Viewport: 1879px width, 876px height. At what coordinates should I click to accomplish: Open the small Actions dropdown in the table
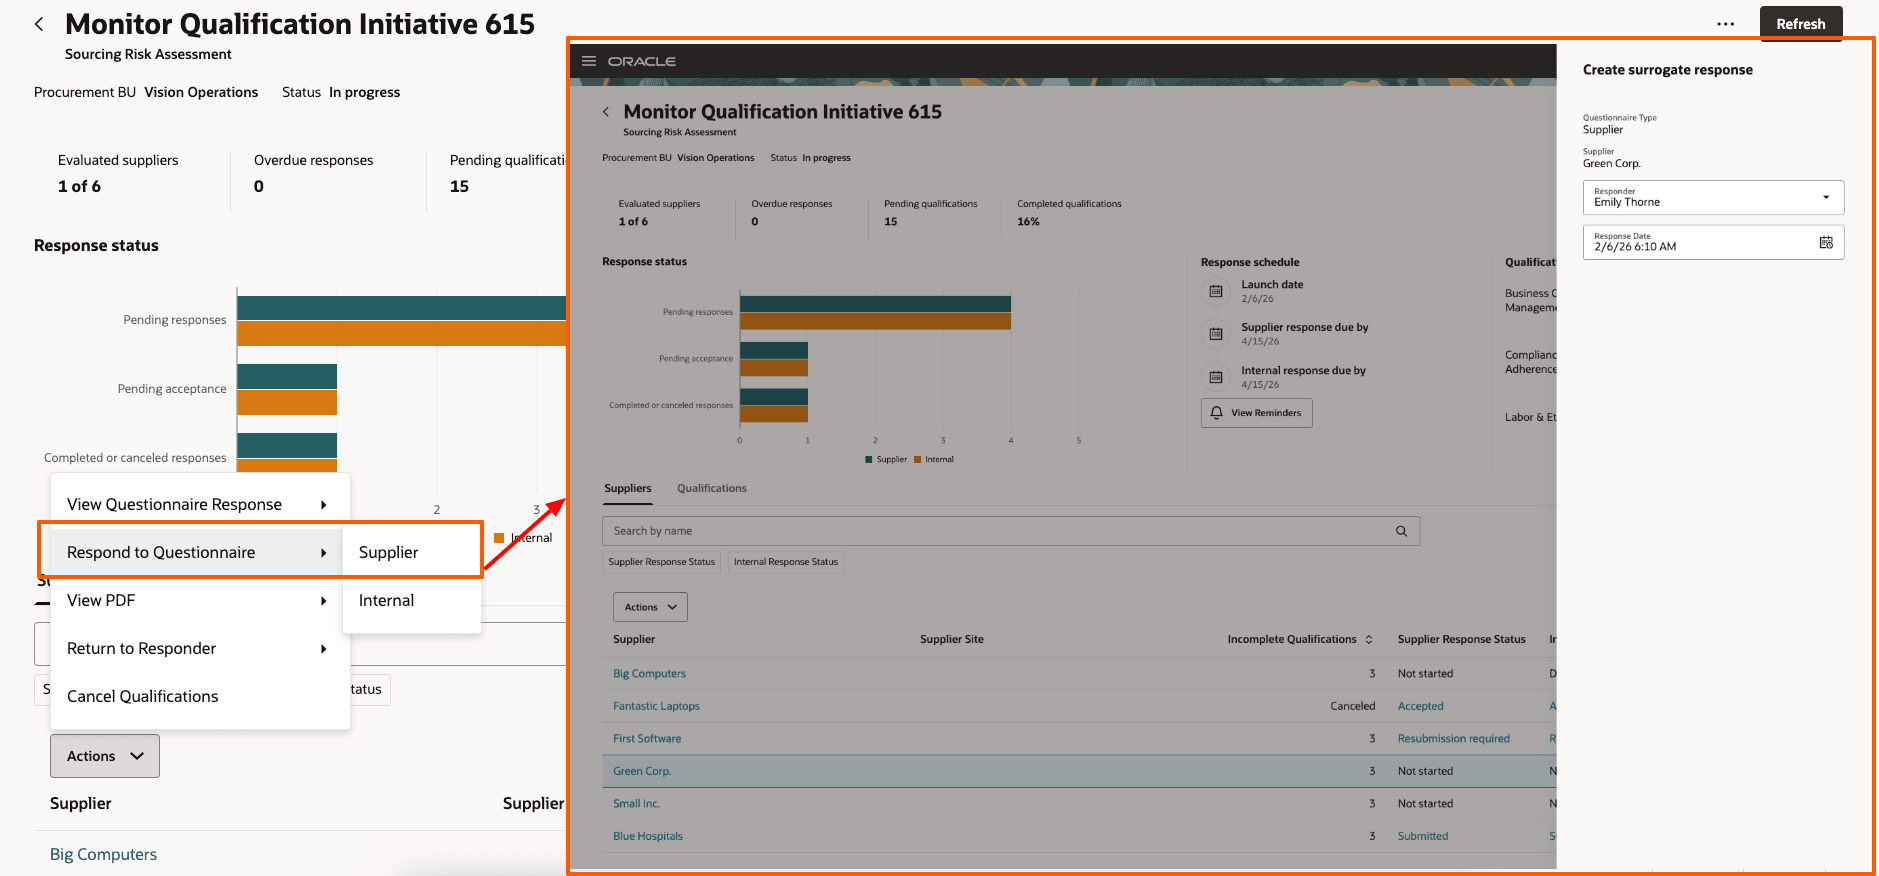(x=650, y=607)
